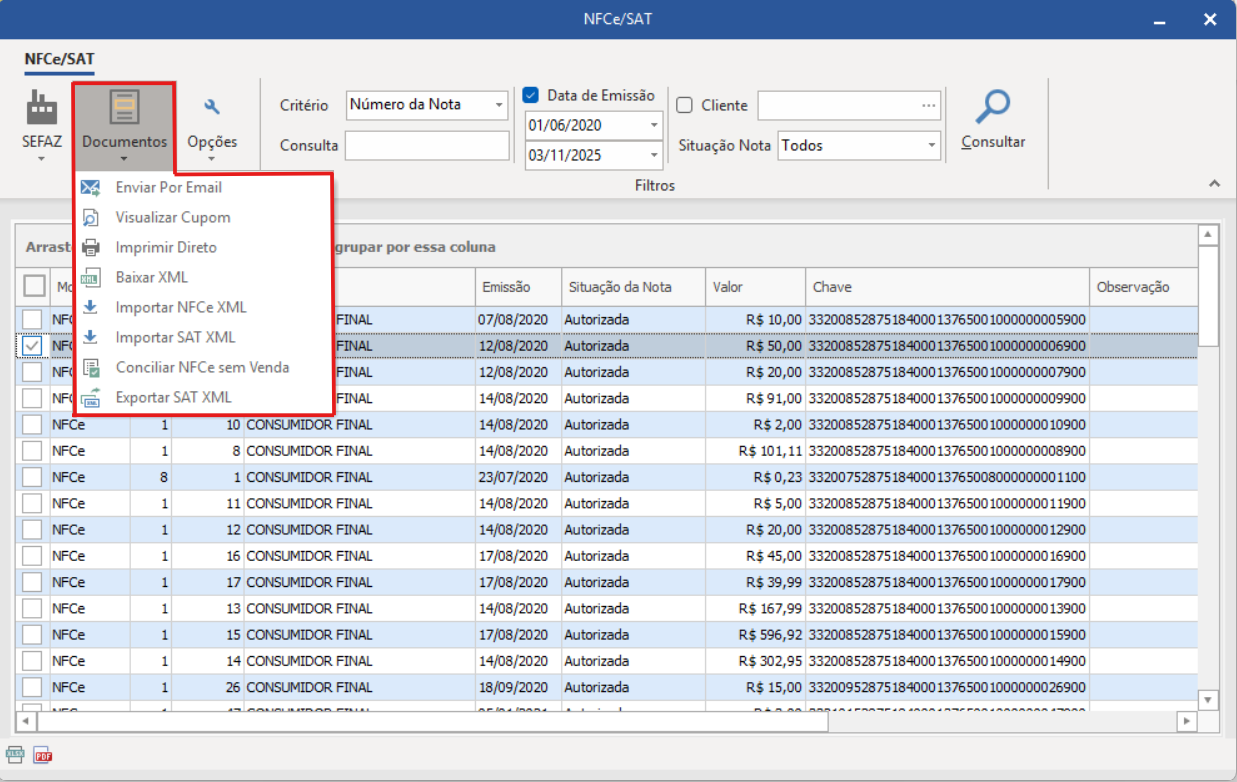Open the Situação Nota Todos dropdown
The image size is (1237, 782).
(x=931, y=146)
